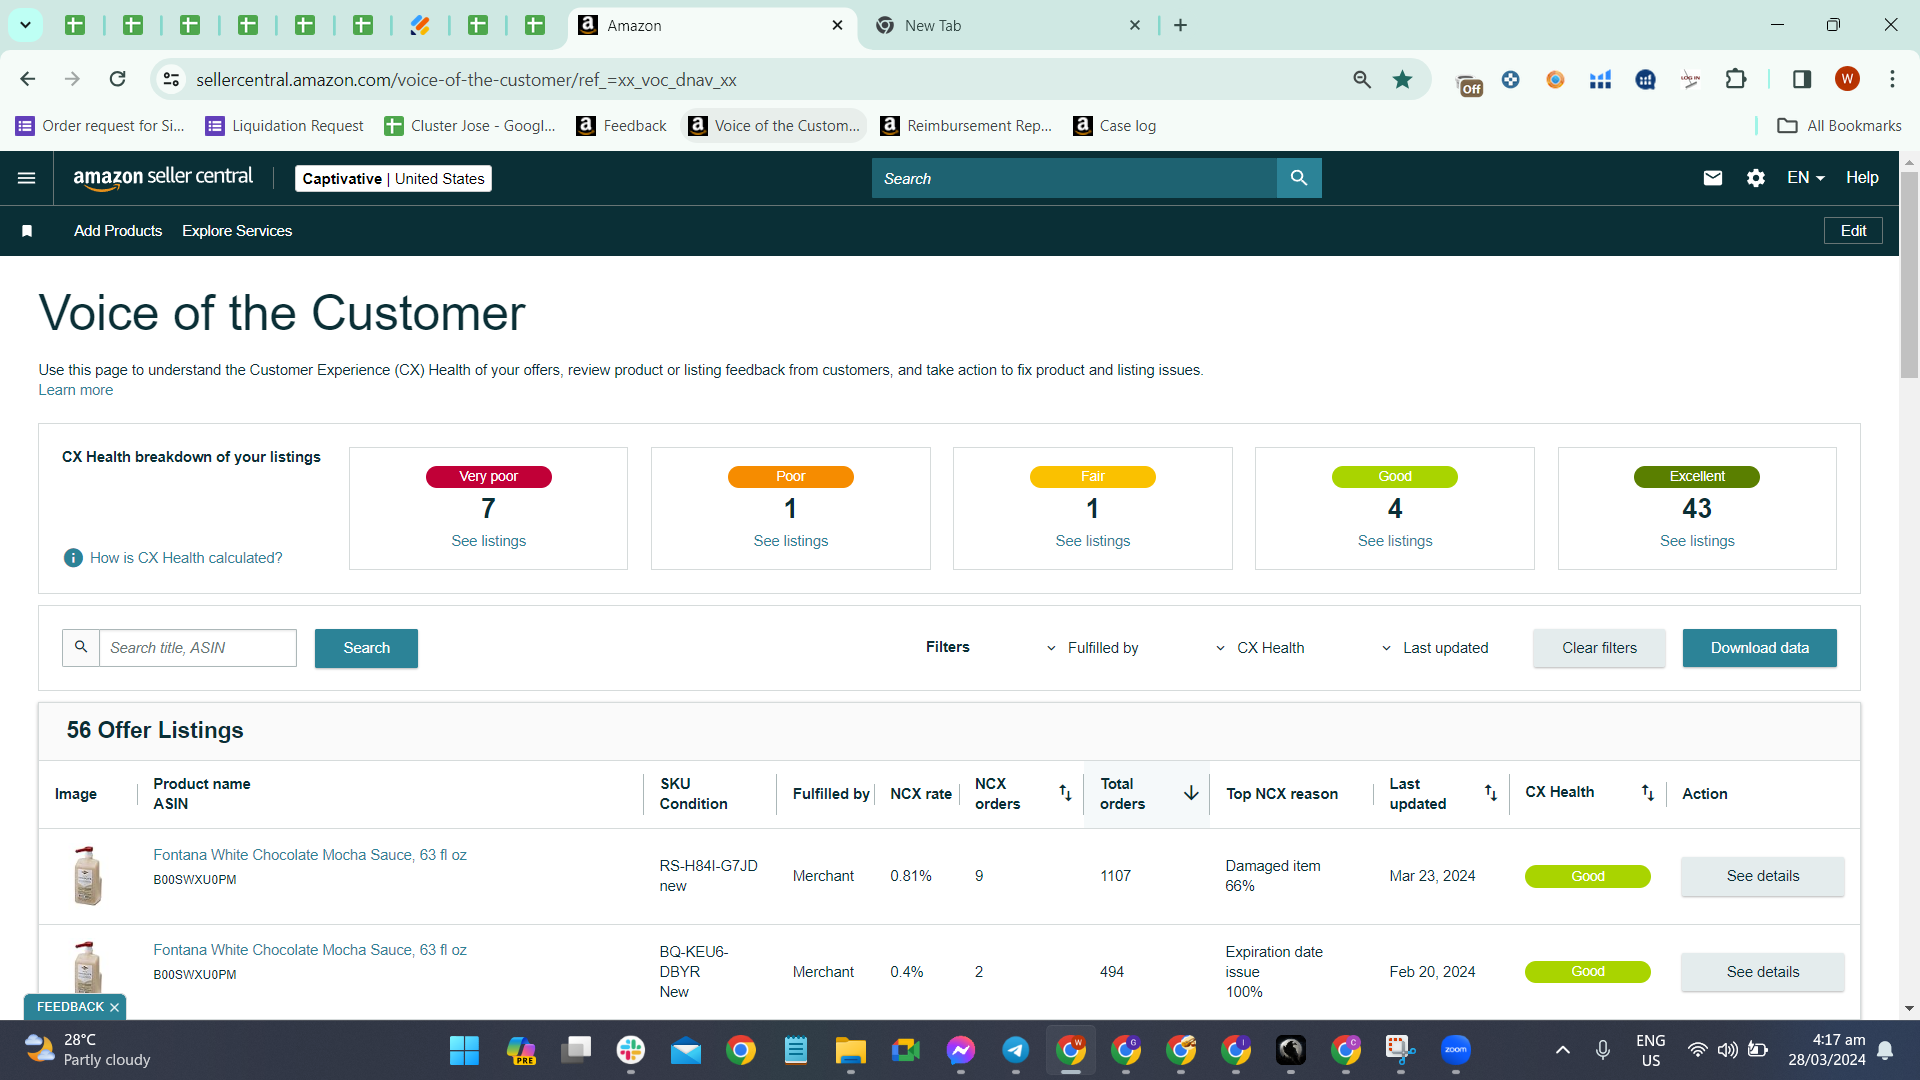This screenshot has width=1920, height=1080.
Task: Click the bookmark flag icon beside Add Products
Action: [x=27, y=231]
